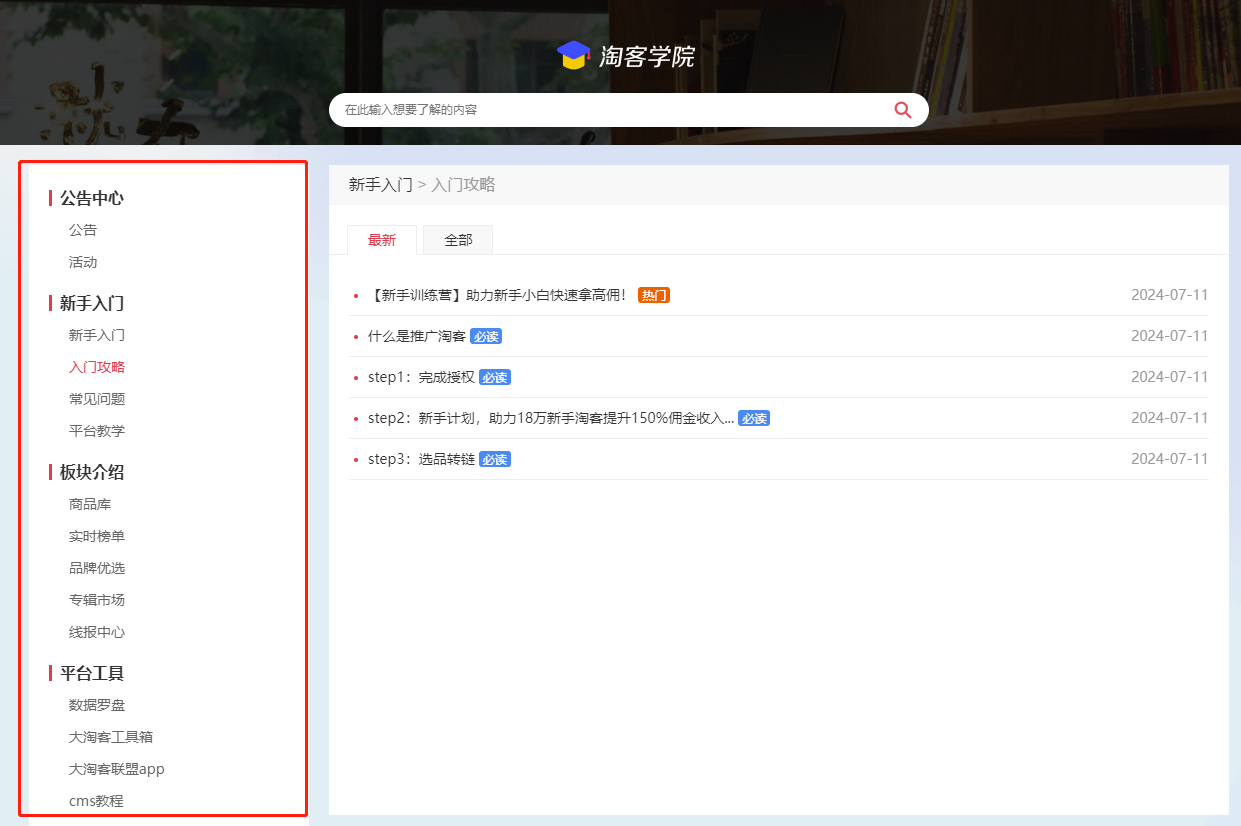Open 公告 in the sidebar

click(83, 230)
